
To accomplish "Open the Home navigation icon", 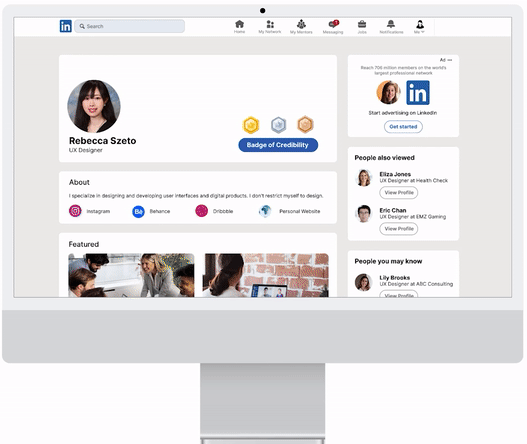I will 239,27.
